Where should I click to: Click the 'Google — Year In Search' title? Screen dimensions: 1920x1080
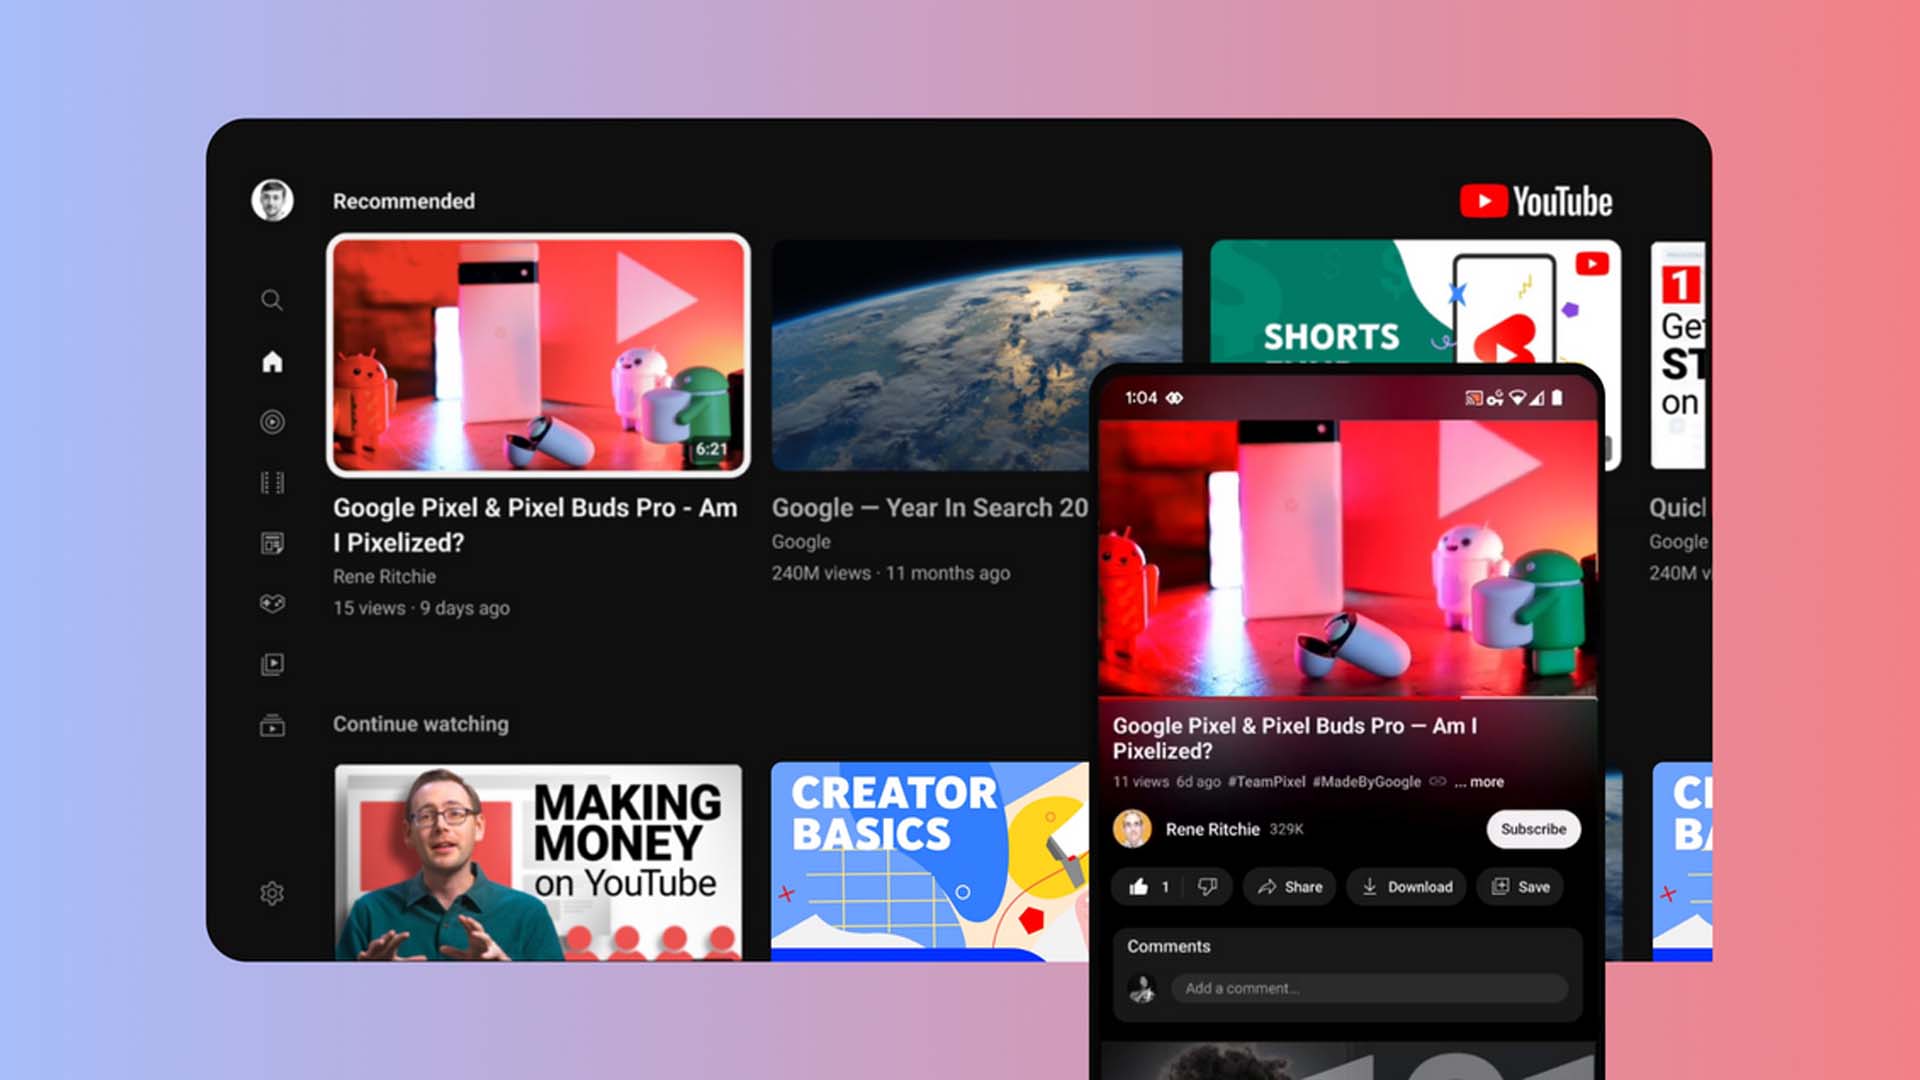click(x=929, y=508)
